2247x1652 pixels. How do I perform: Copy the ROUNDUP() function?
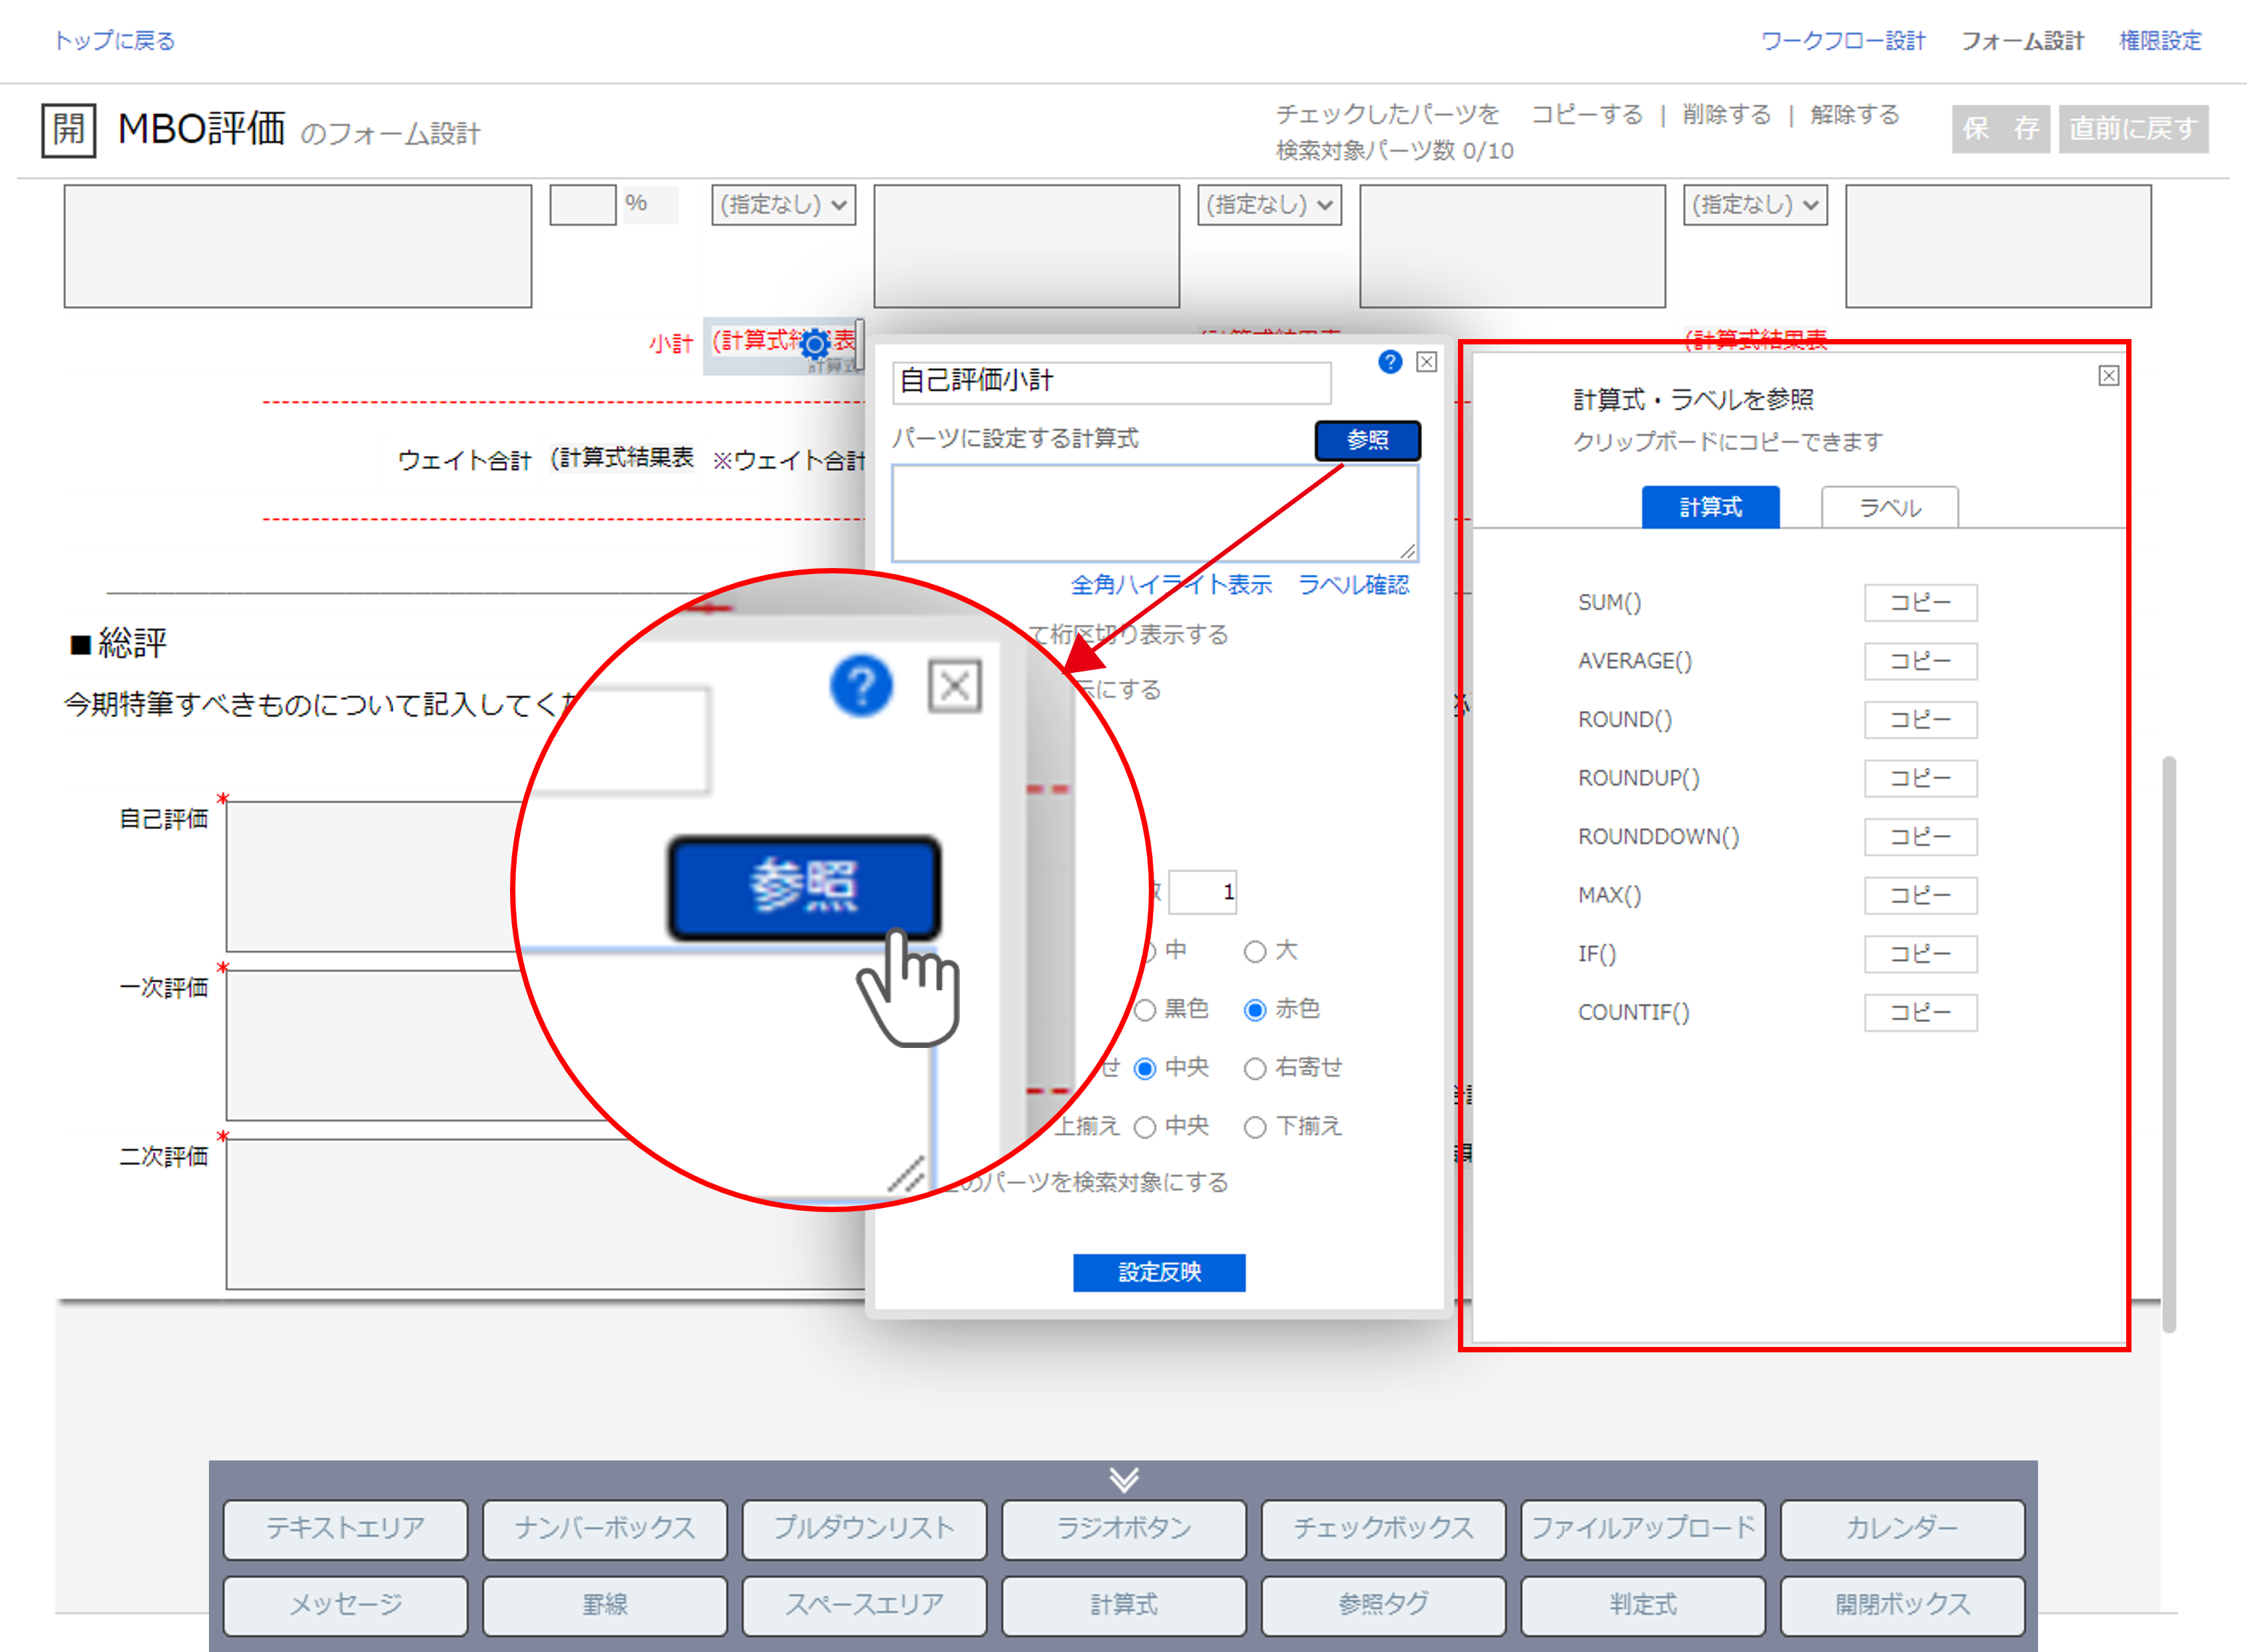pyautogui.click(x=1920, y=778)
